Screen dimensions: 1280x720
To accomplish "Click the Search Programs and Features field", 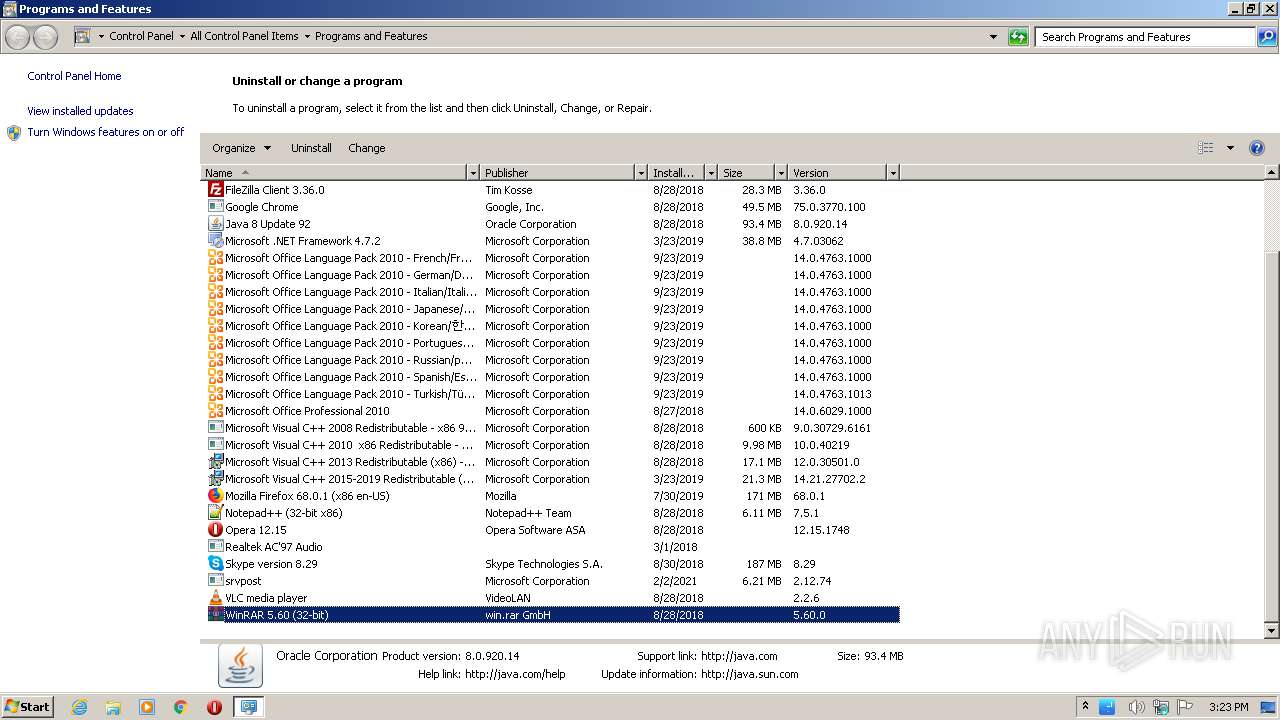I will pos(1145,37).
